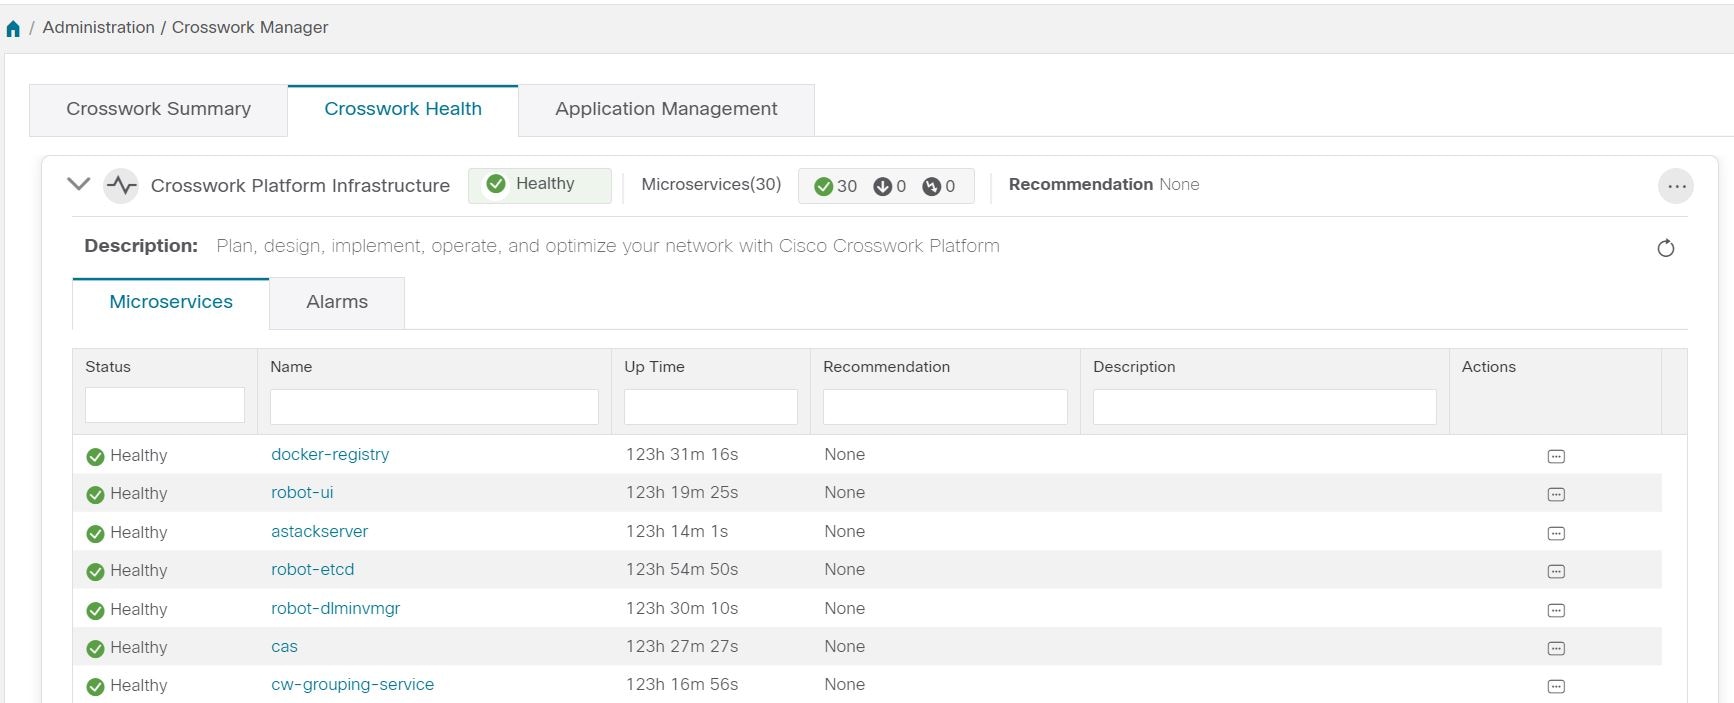Open actions menu for cw-grouping-service
The height and width of the screenshot is (703, 1734).
pyautogui.click(x=1556, y=686)
